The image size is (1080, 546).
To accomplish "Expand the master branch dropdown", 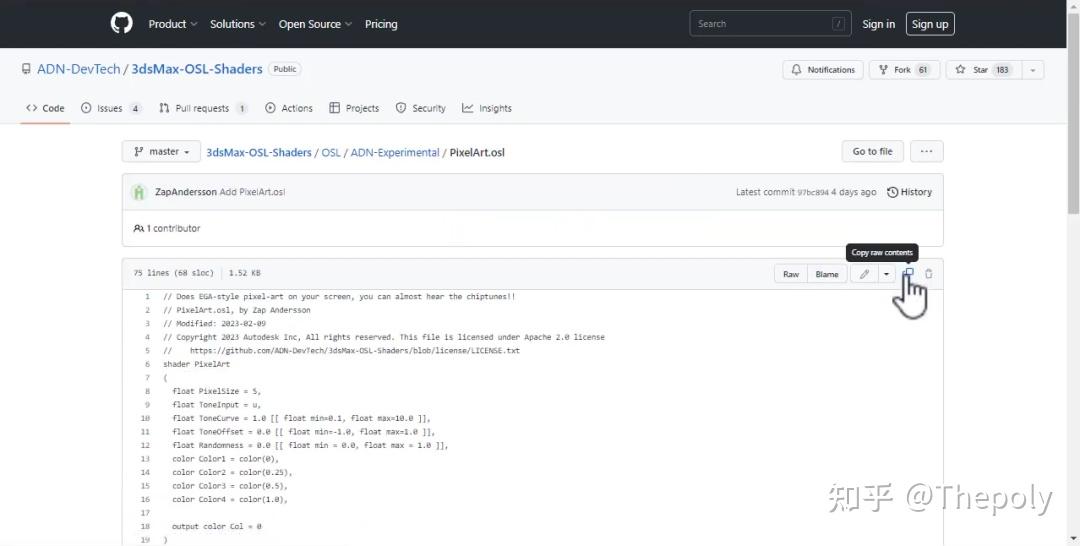I will (x=161, y=152).
